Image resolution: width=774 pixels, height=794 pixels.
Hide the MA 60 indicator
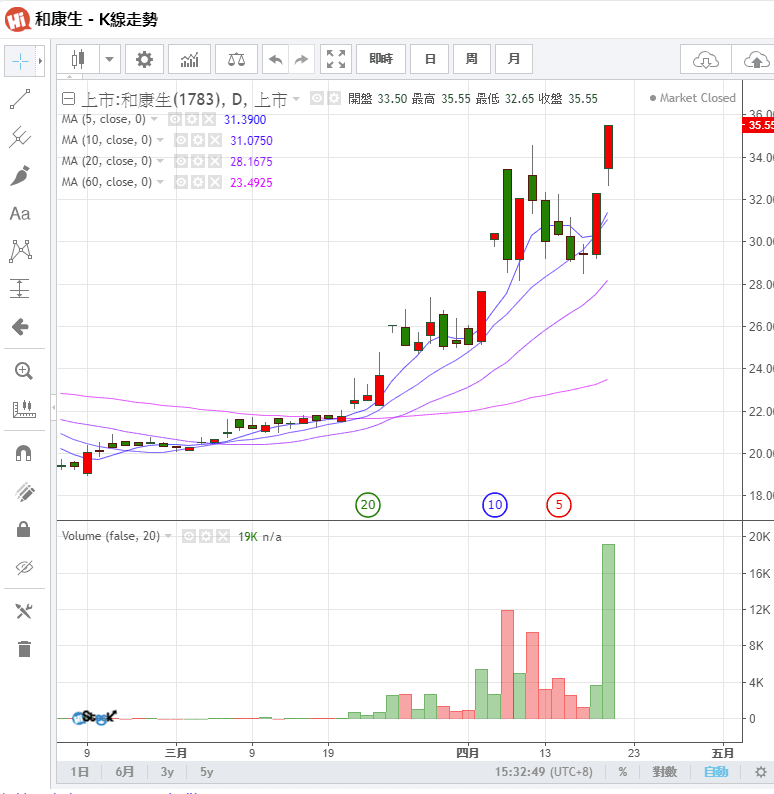pyautogui.click(x=181, y=182)
